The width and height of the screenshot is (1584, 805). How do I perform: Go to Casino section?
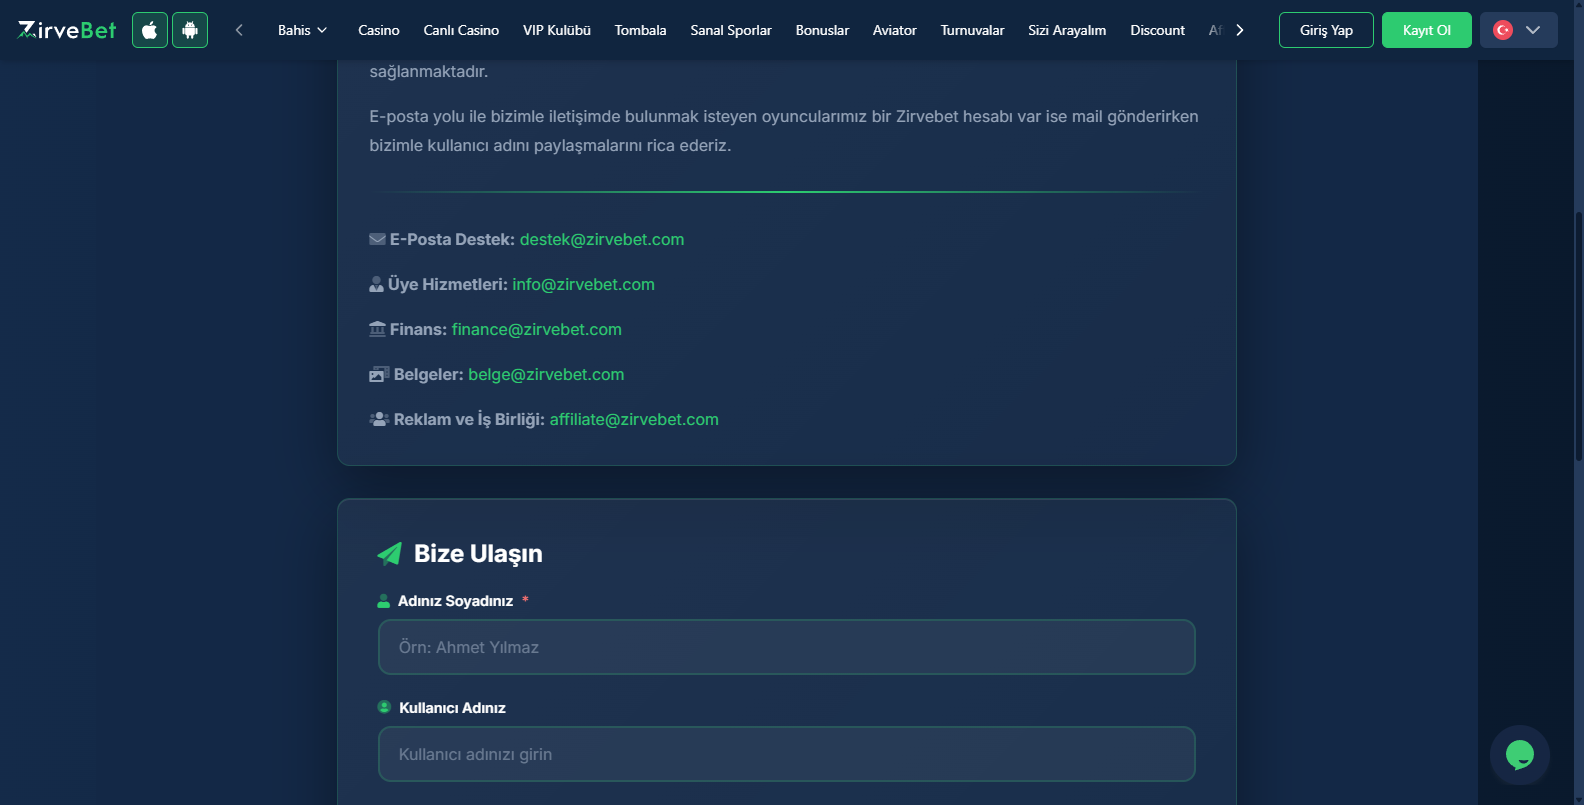click(x=379, y=30)
